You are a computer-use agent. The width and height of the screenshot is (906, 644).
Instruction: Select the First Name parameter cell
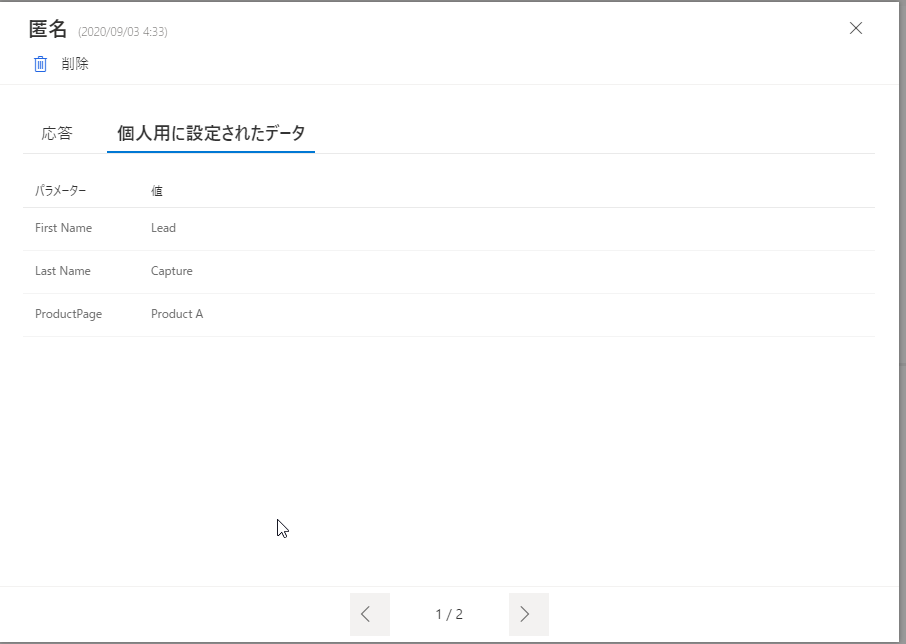pos(64,228)
